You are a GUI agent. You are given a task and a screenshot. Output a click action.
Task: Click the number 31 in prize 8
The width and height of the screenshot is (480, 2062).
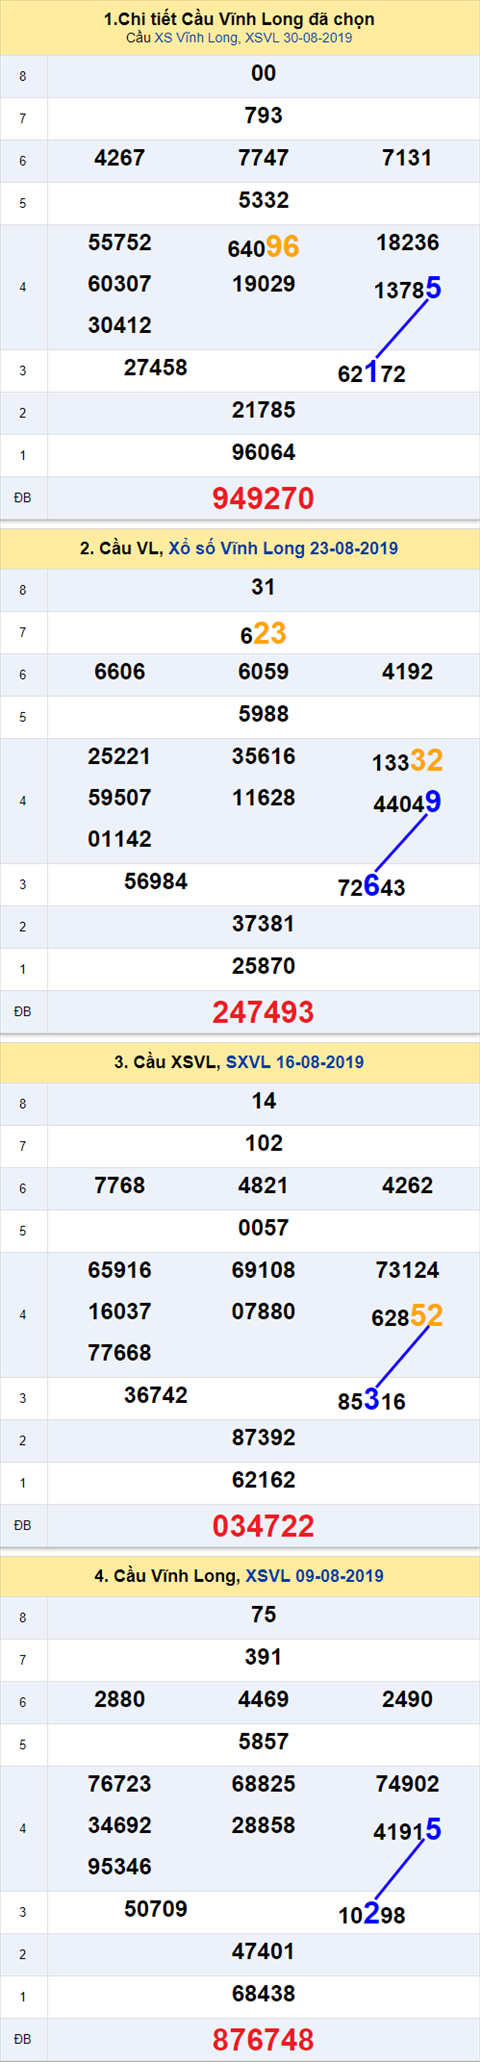pyautogui.click(x=264, y=588)
